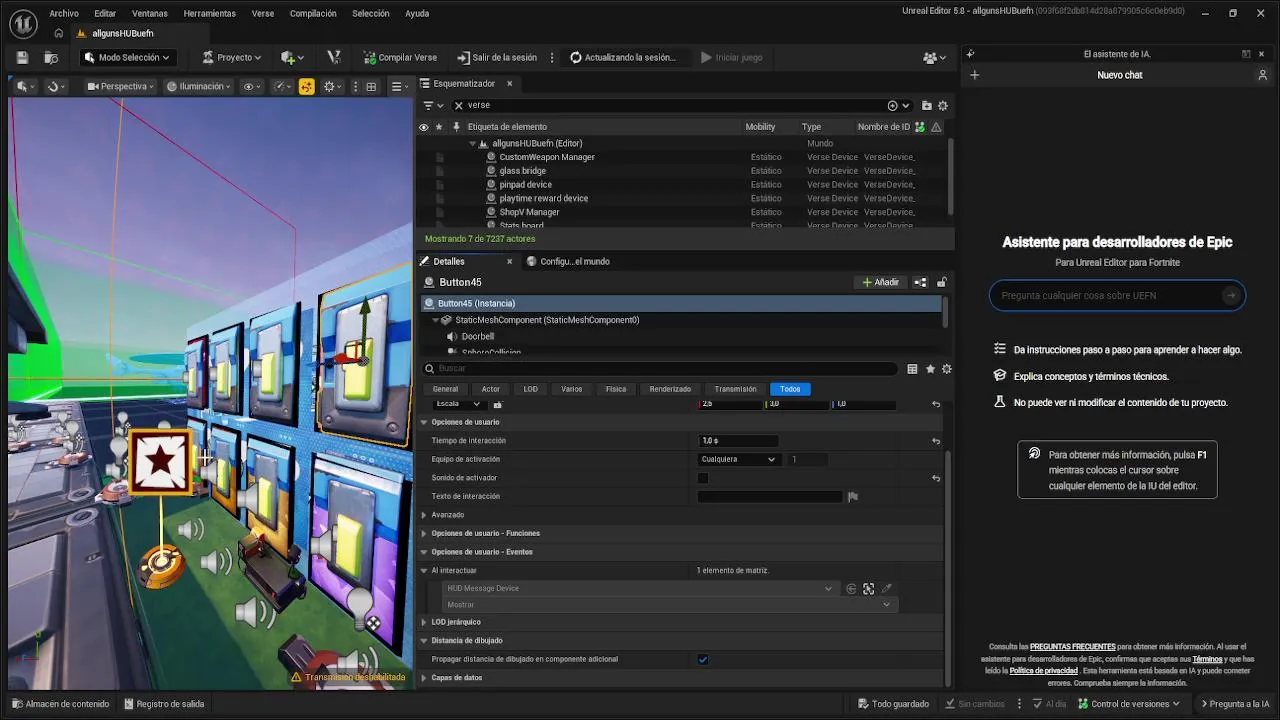The image size is (1280, 720).
Task: Open the Perspectiva viewport dropdown
Action: (120, 86)
